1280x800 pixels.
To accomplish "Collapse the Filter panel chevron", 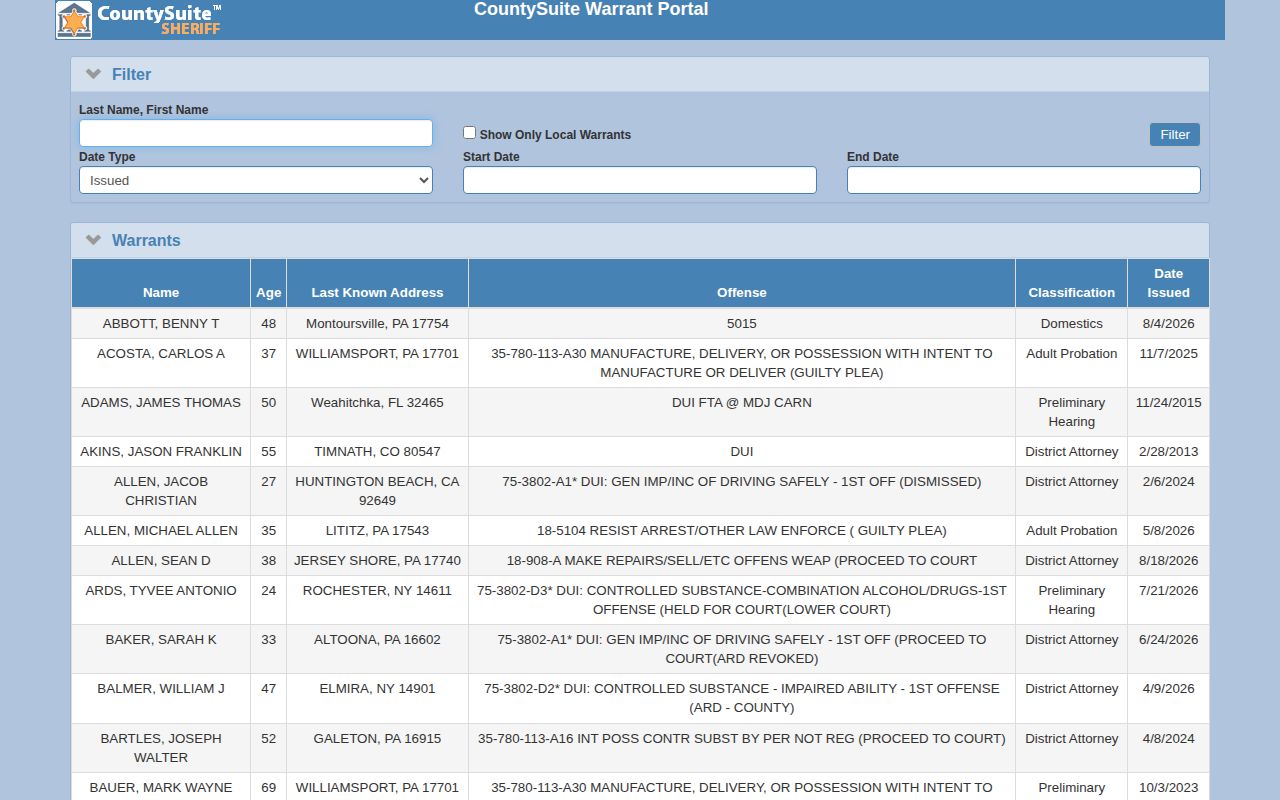I will [94, 74].
